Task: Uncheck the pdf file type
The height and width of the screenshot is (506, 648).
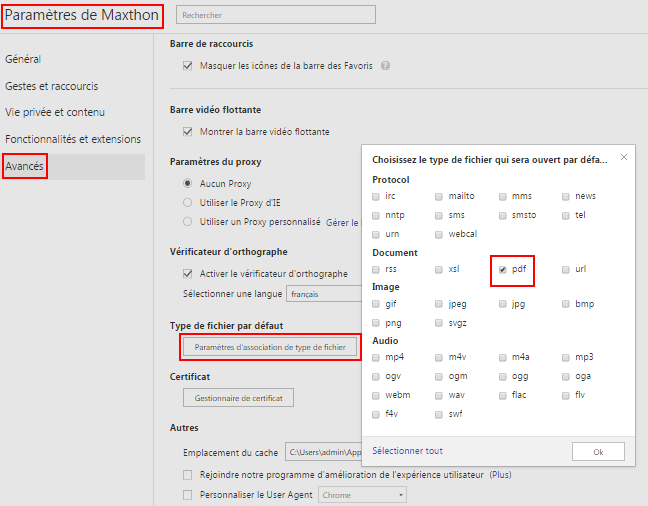Action: pos(503,270)
